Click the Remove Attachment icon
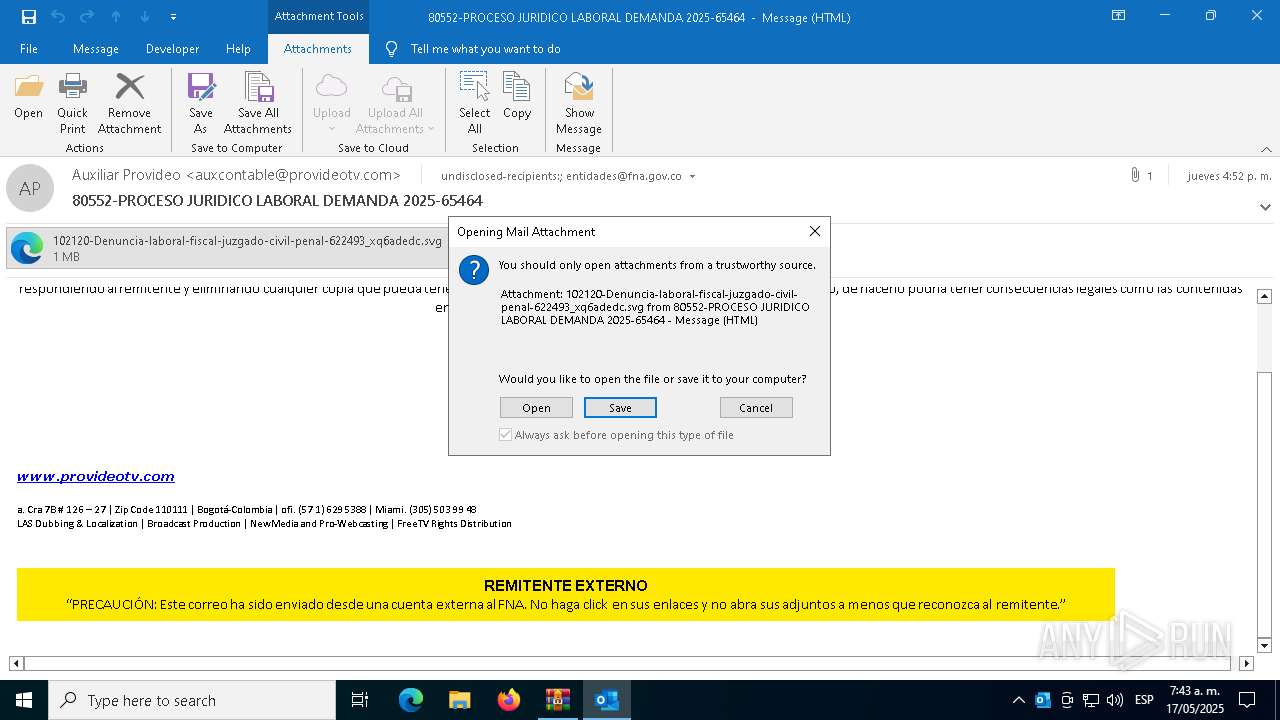This screenshot has width=1280, height=720. (x=129, y=103)
